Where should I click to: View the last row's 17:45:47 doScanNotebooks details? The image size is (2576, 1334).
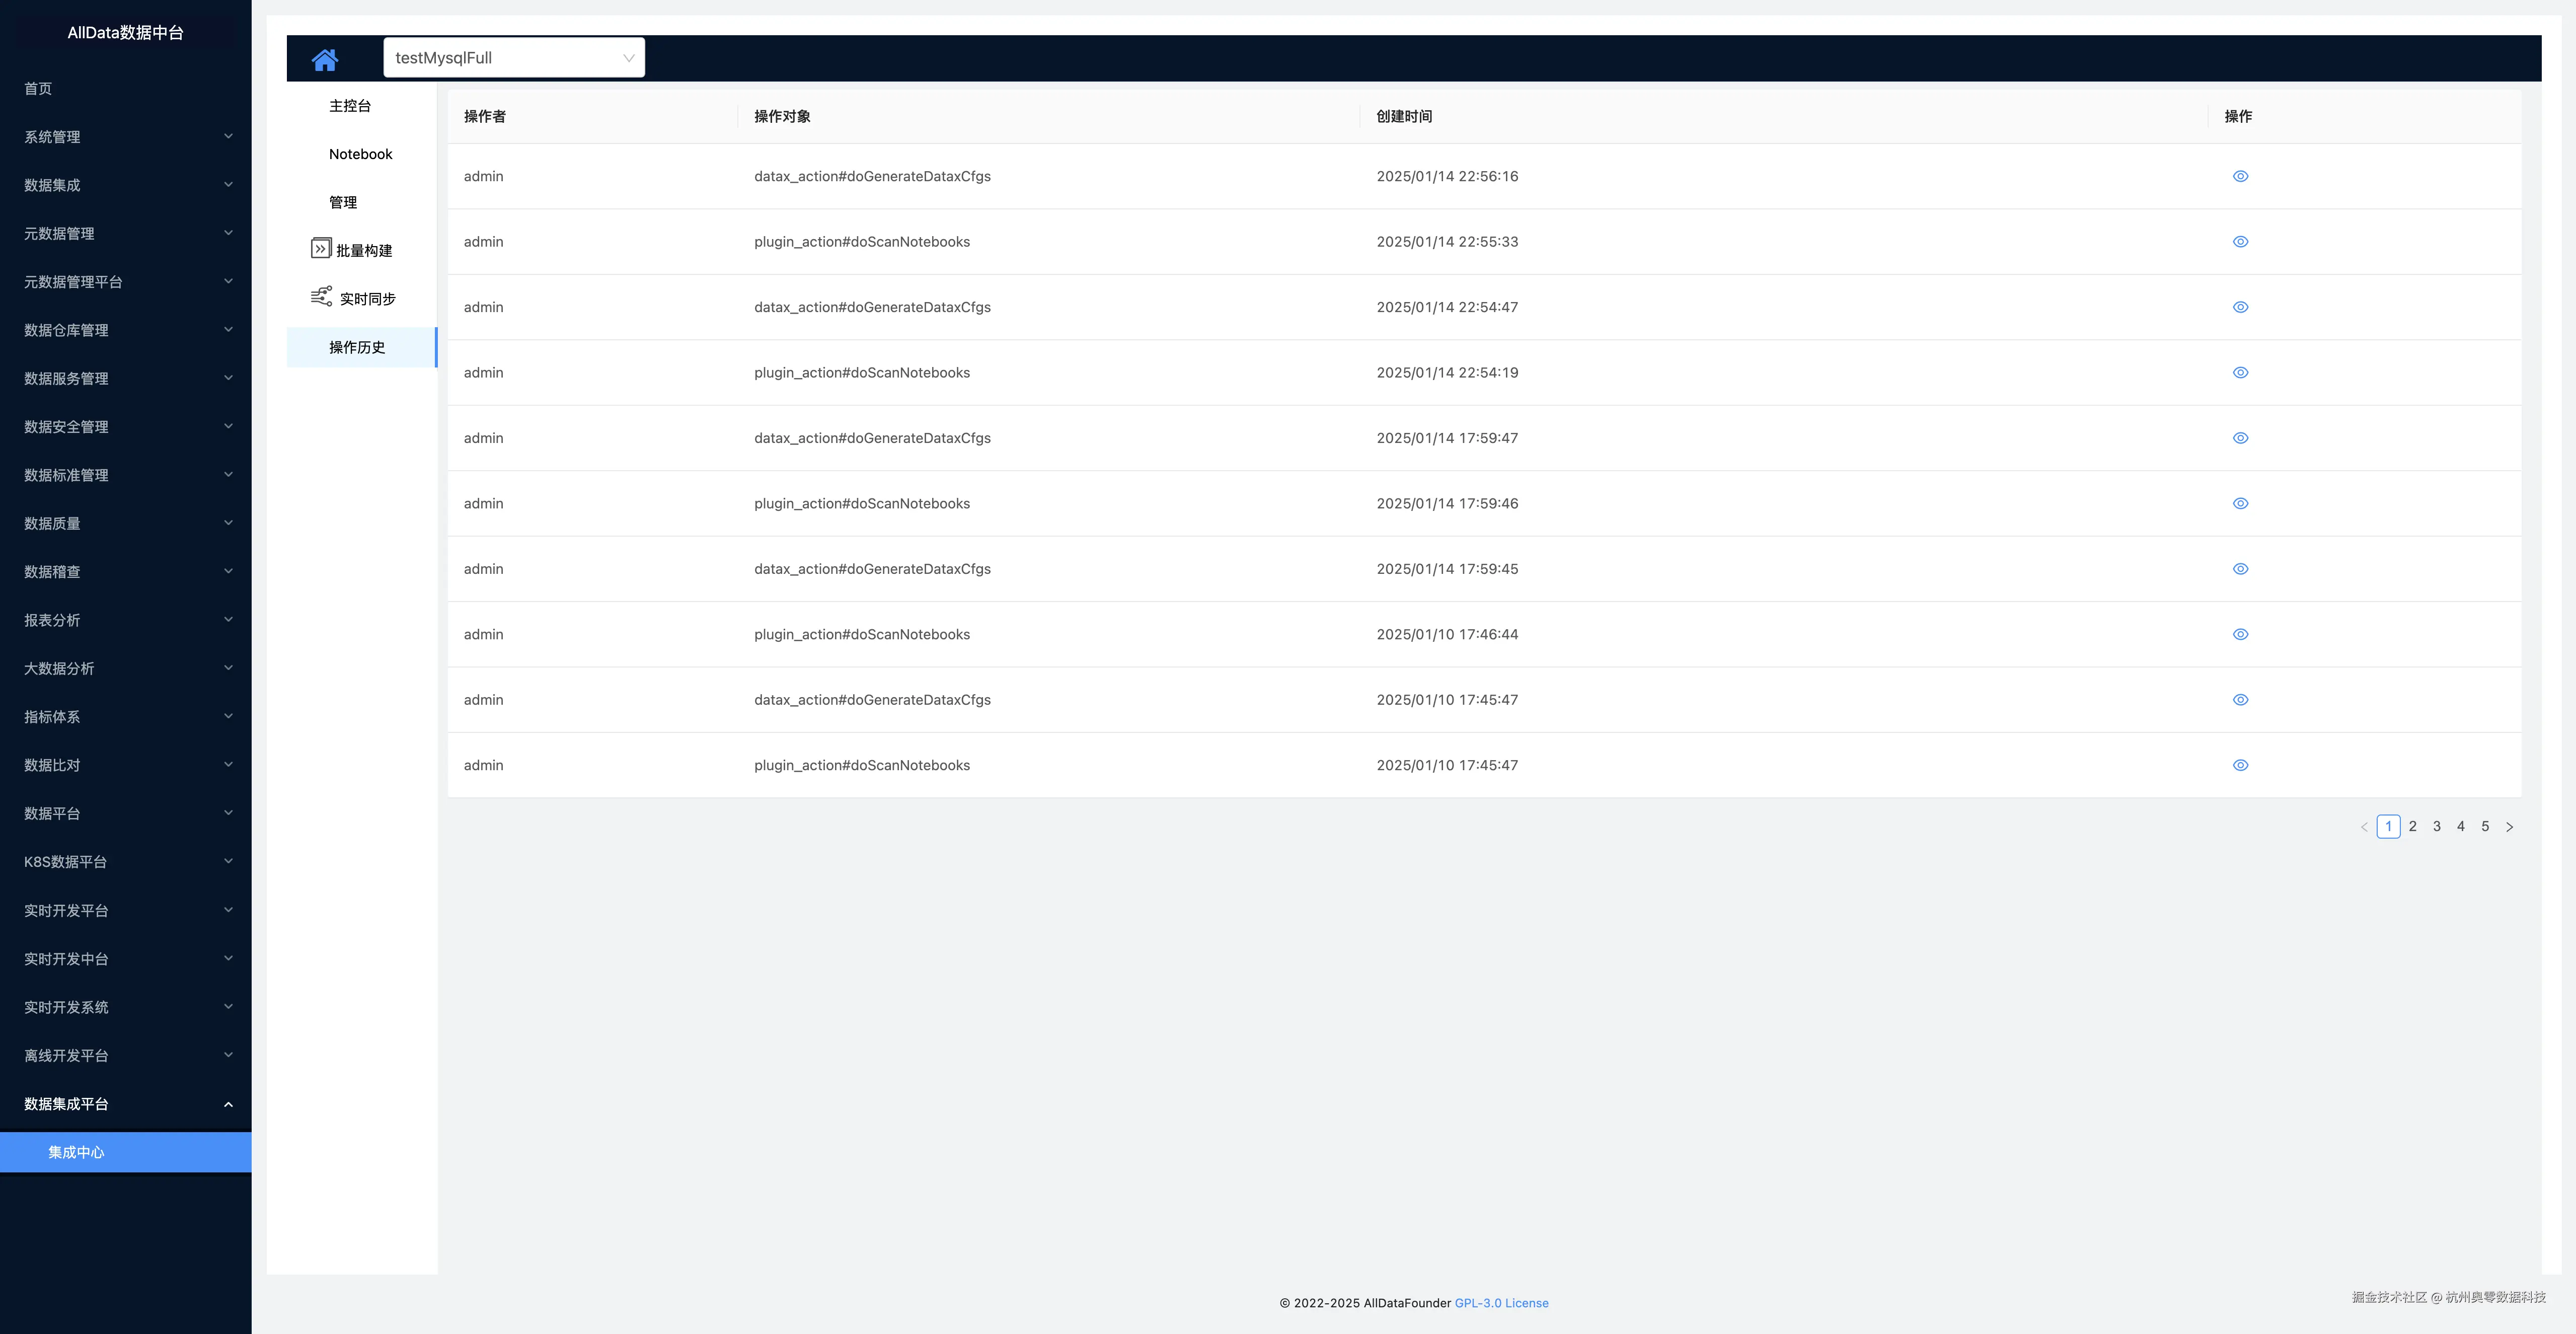2240,765
